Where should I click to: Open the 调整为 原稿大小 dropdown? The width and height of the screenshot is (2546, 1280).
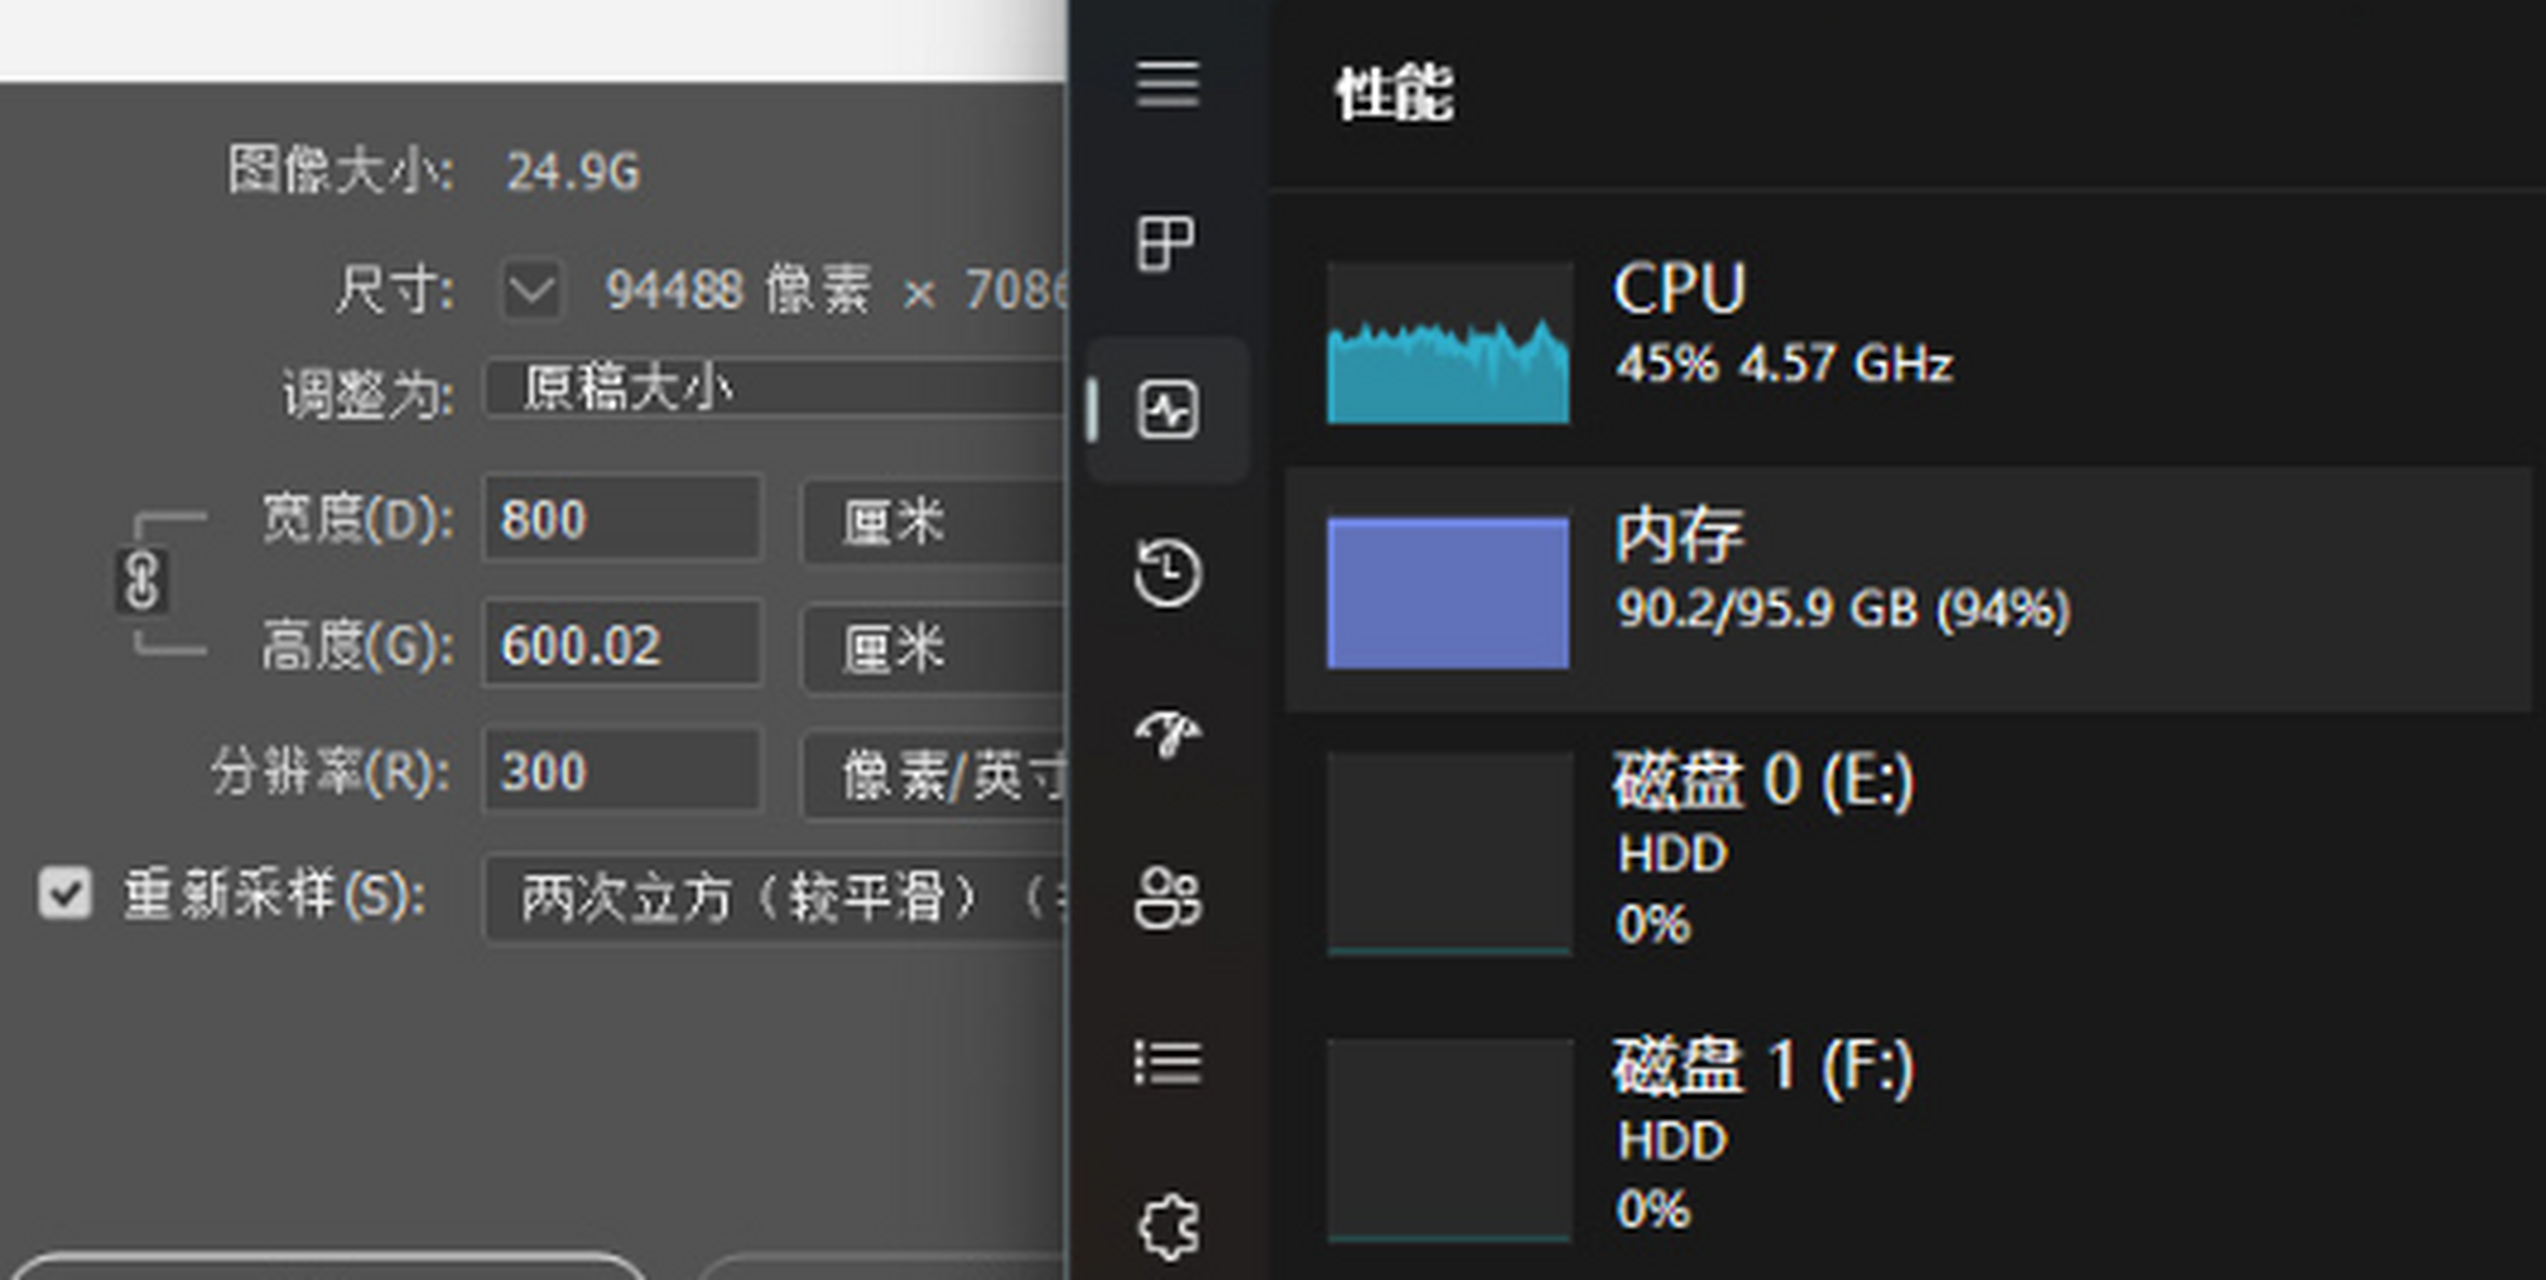click(x=775, y=388)
